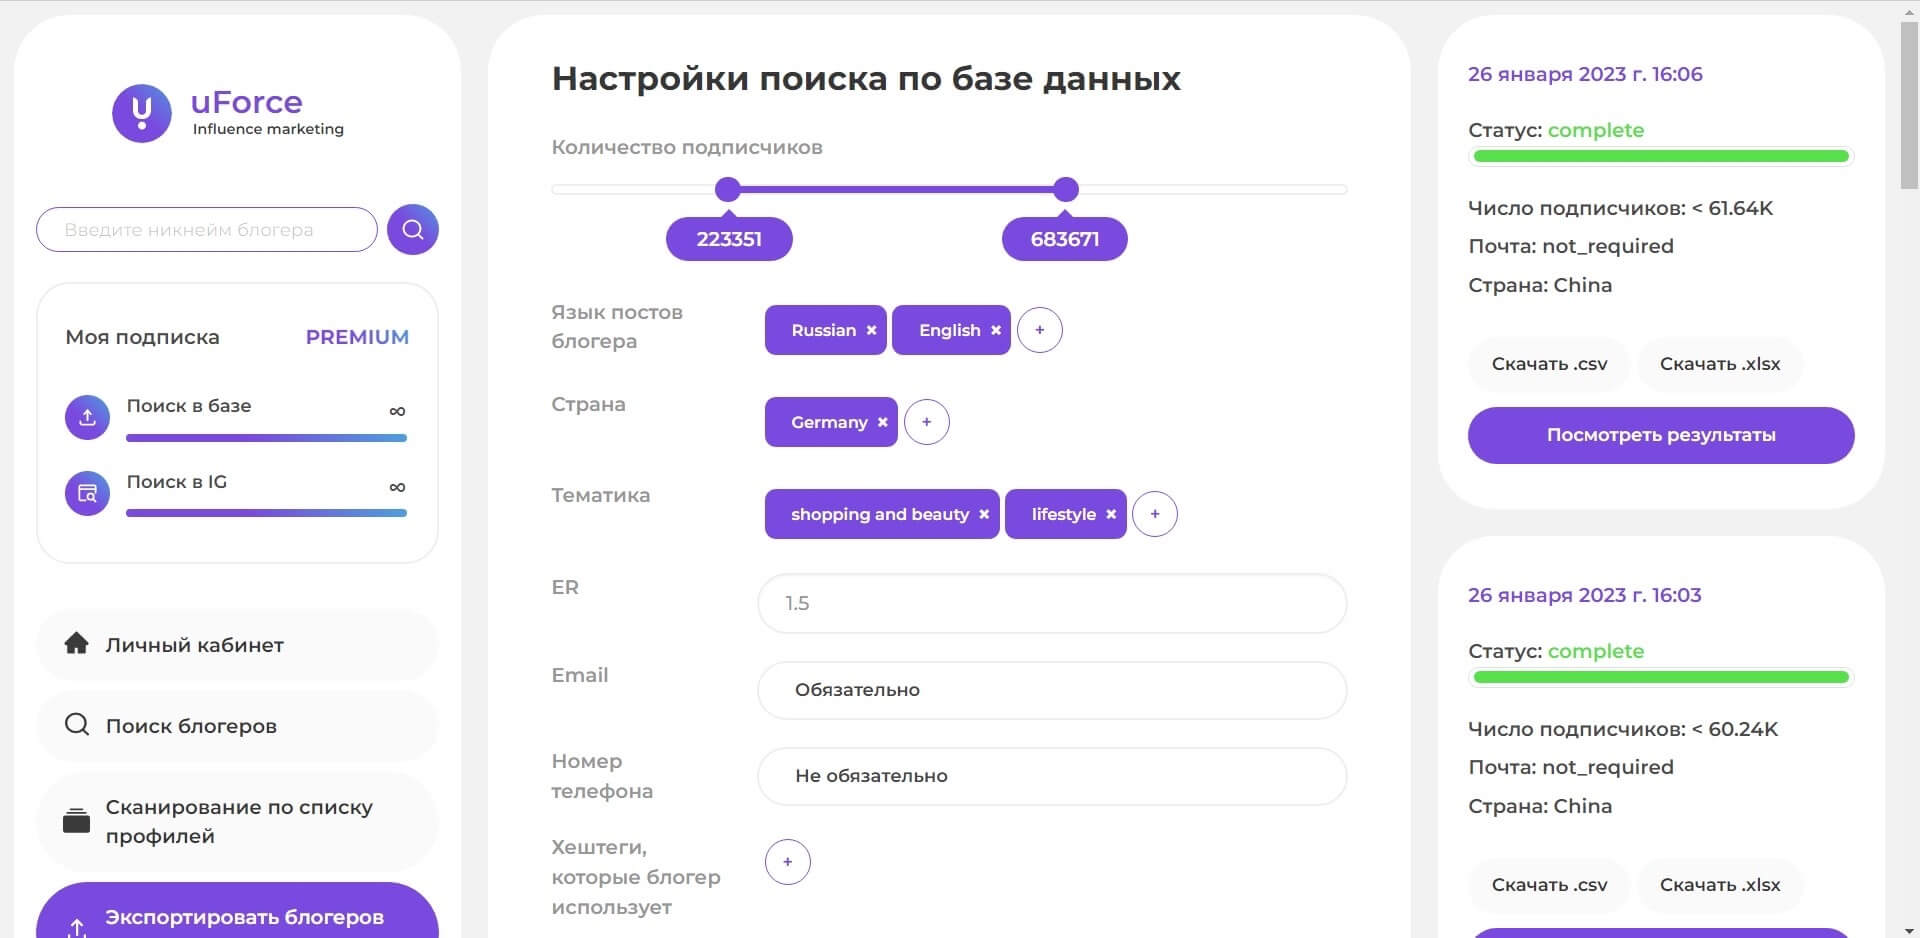Open the Email requirement dropdown
Screen dimensions: 1920x938
point(1052,690)
